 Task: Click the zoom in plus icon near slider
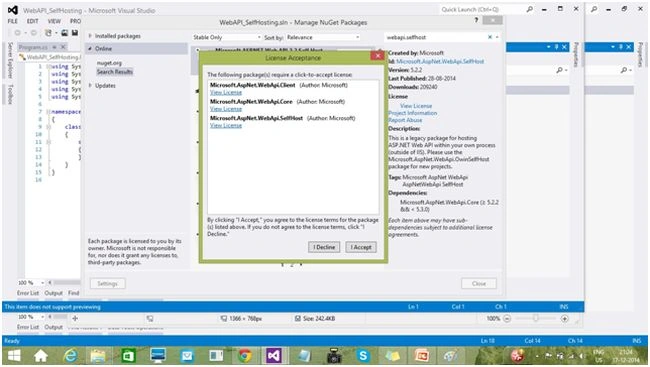[x=564, y=318]
